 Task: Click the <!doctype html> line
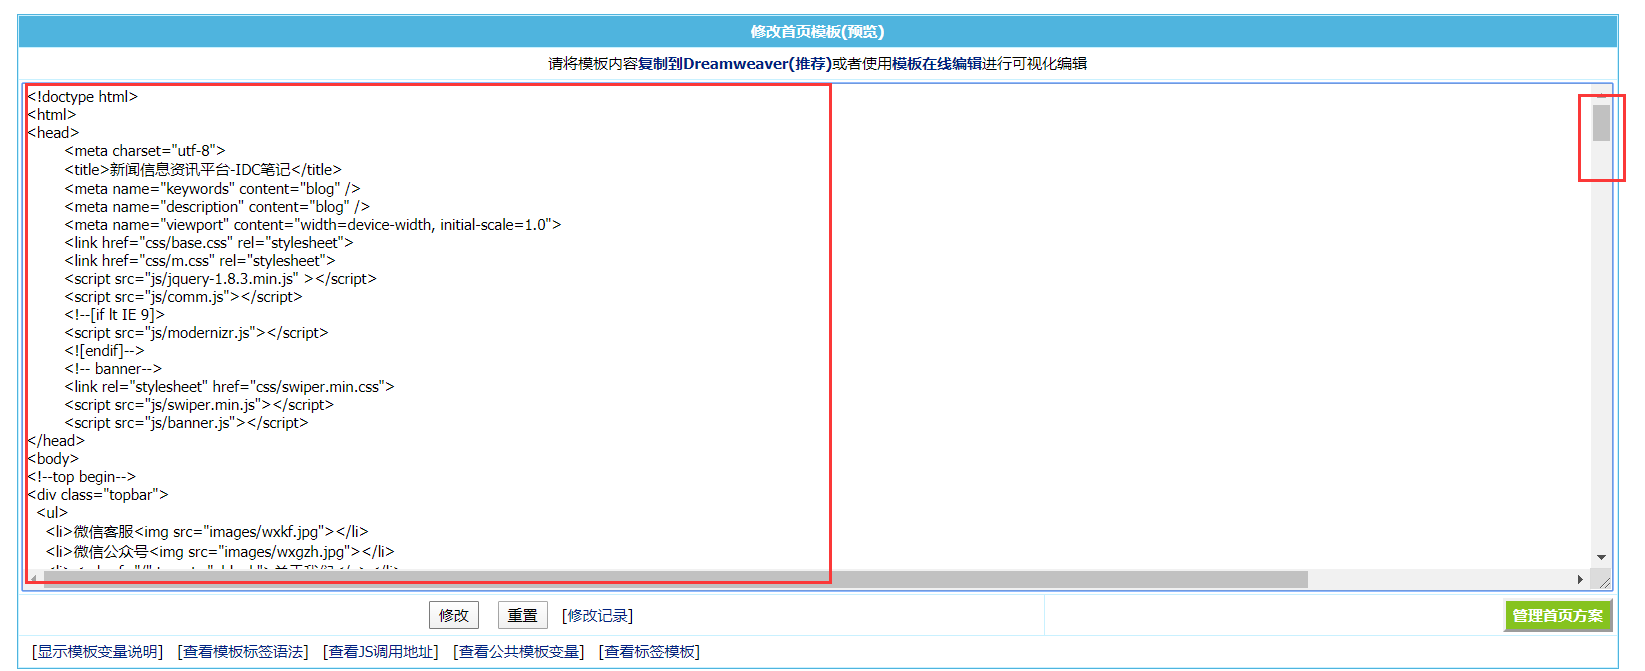(x=82, y=97)
